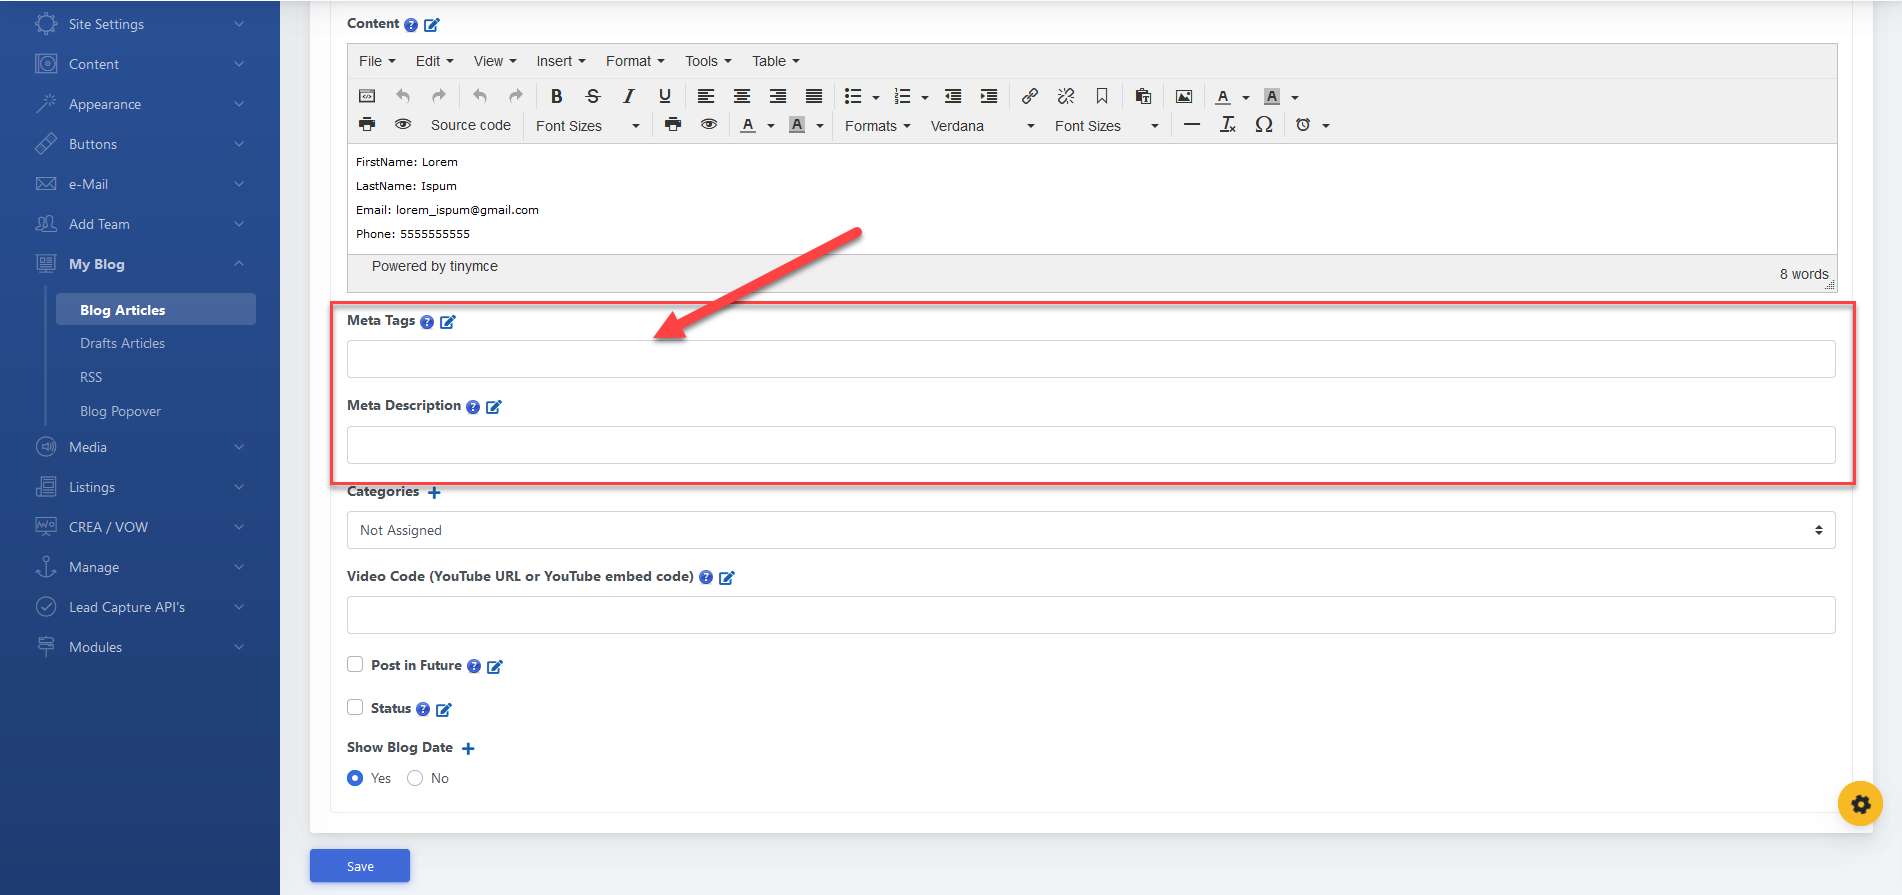Open the yellow settings gear button

point(1860,803)
